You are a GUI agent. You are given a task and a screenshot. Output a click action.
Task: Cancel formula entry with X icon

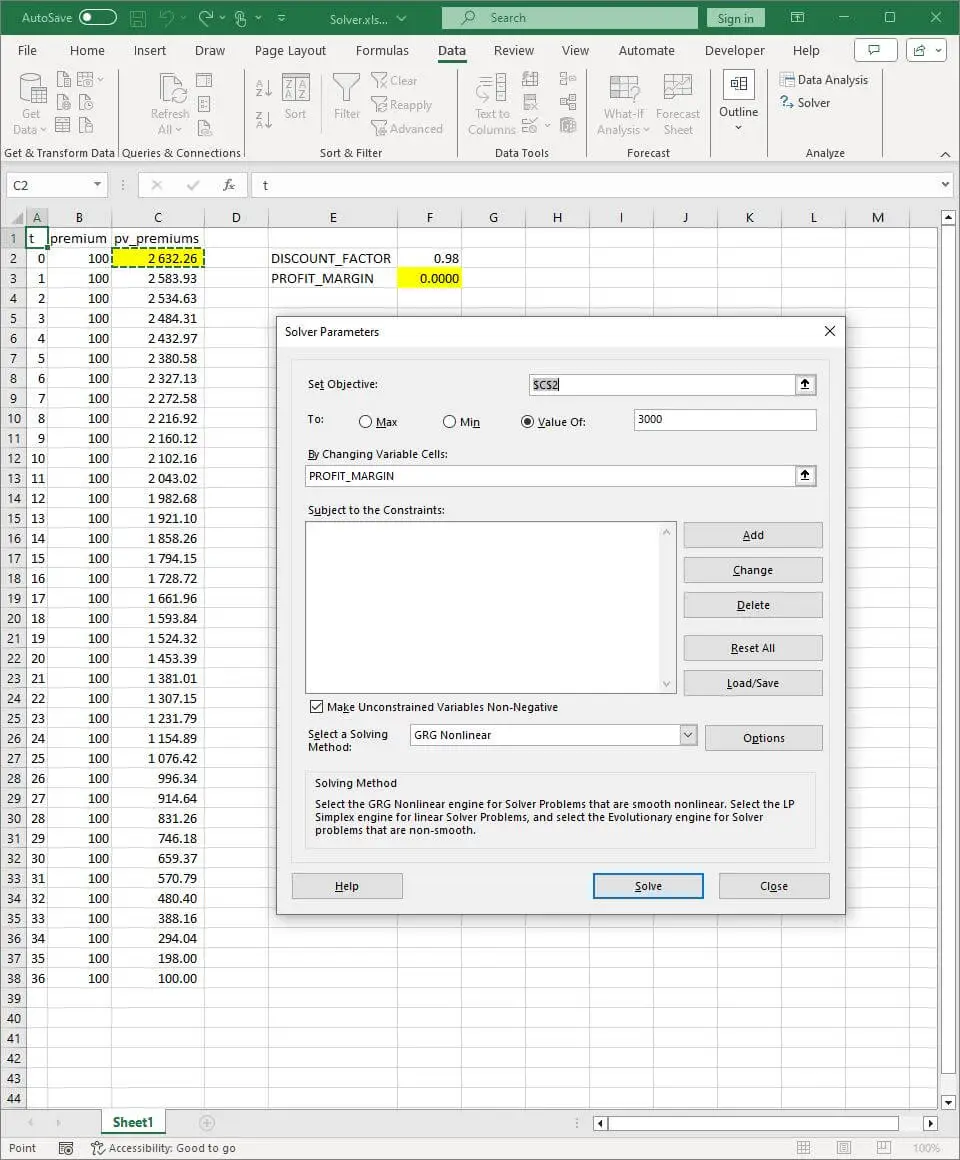(157, 185)
